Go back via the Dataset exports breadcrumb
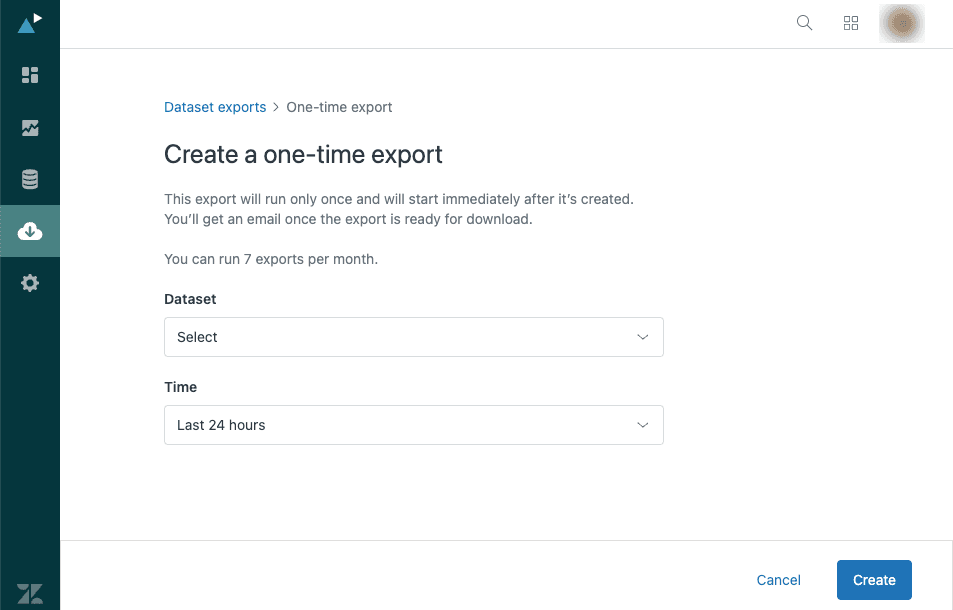 (214, 107)
